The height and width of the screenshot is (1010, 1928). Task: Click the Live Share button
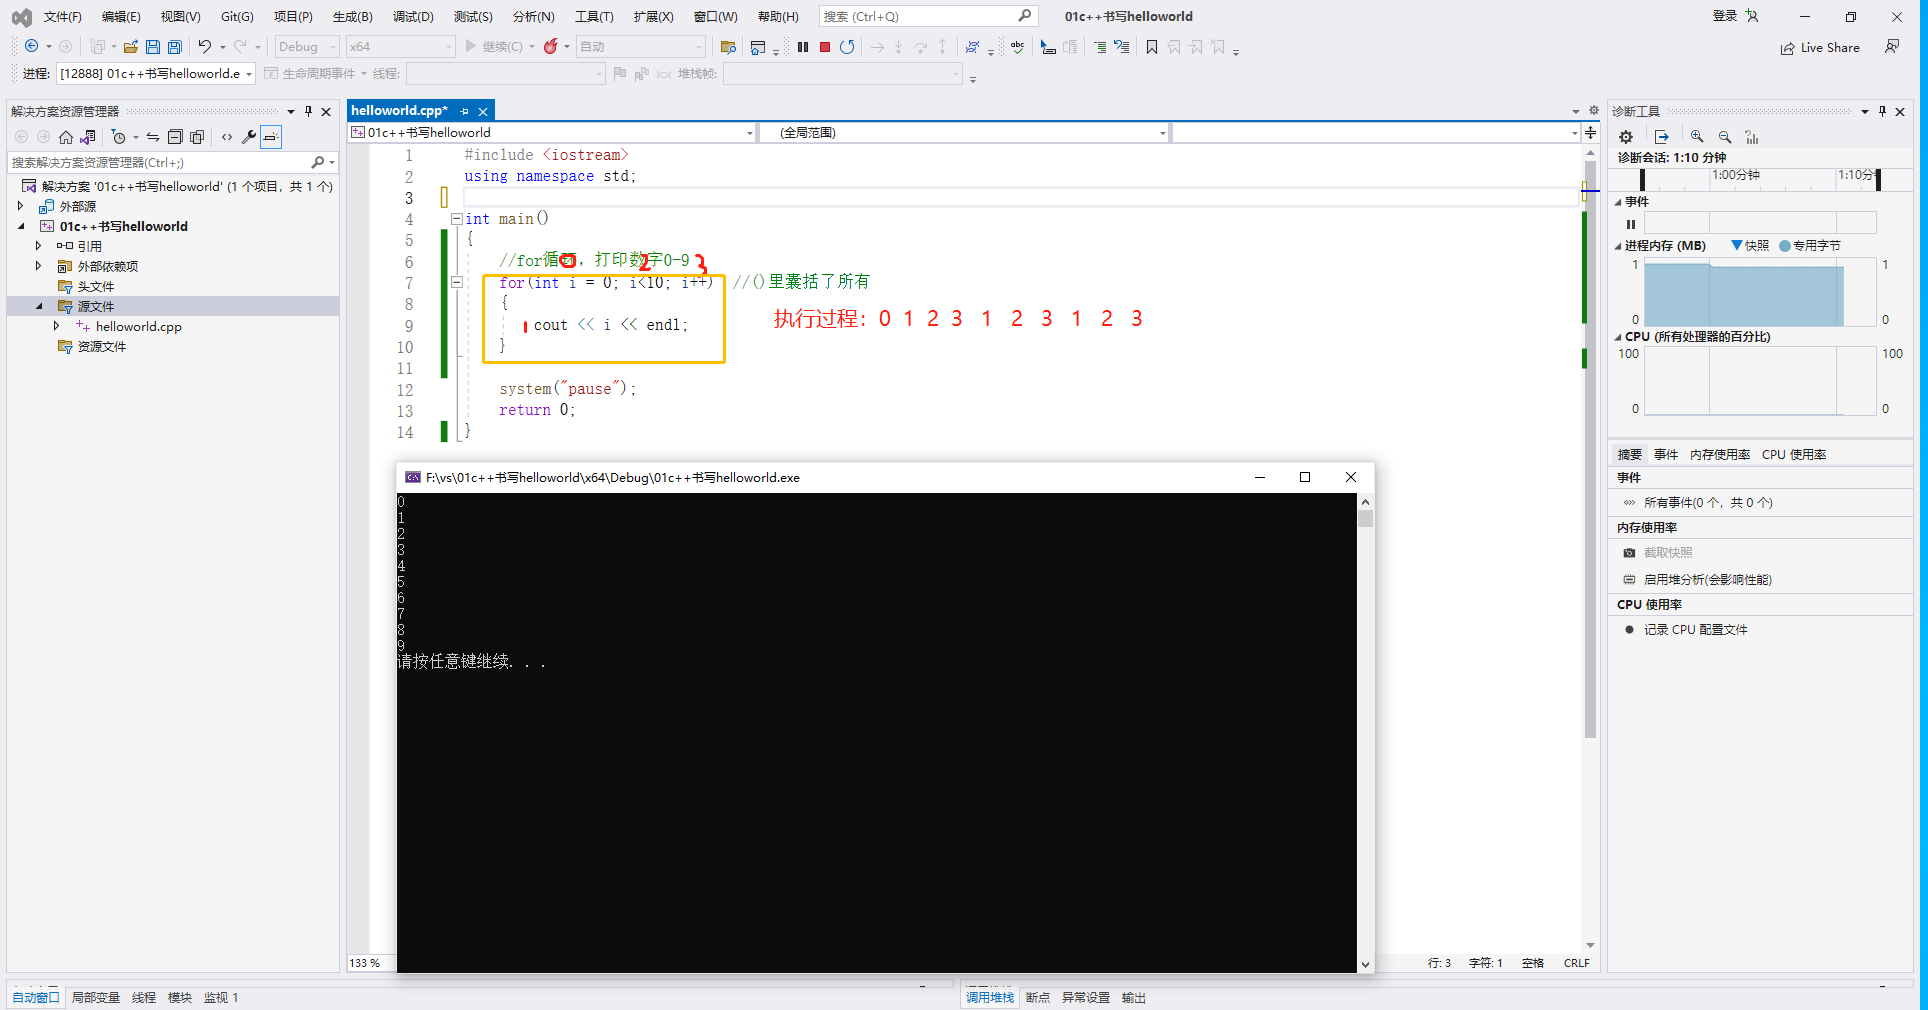(x=1820, y=47)
